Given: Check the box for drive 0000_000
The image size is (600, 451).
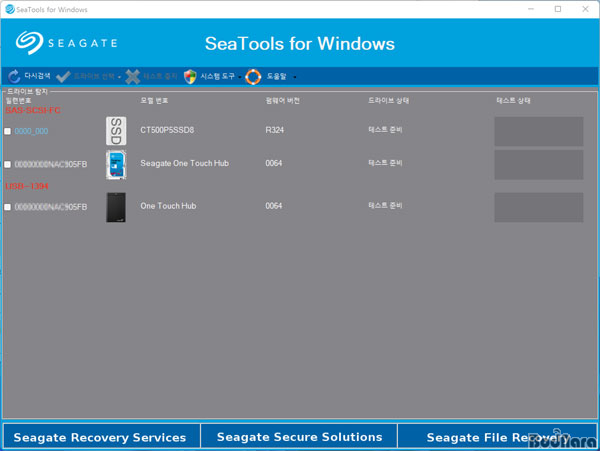Looking at the screenshot, I should click(8, 131).
